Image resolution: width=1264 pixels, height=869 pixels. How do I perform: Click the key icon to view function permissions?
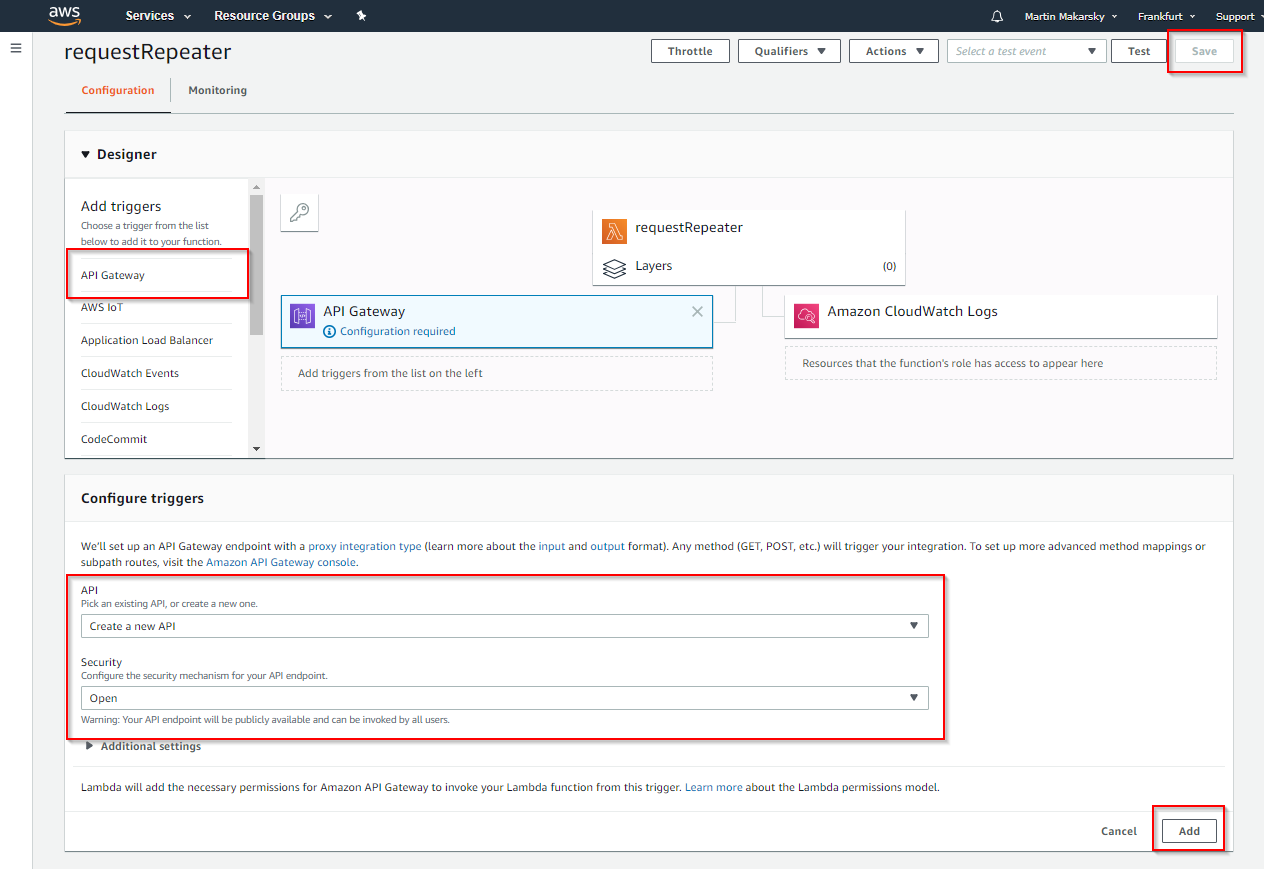point(299,212)
